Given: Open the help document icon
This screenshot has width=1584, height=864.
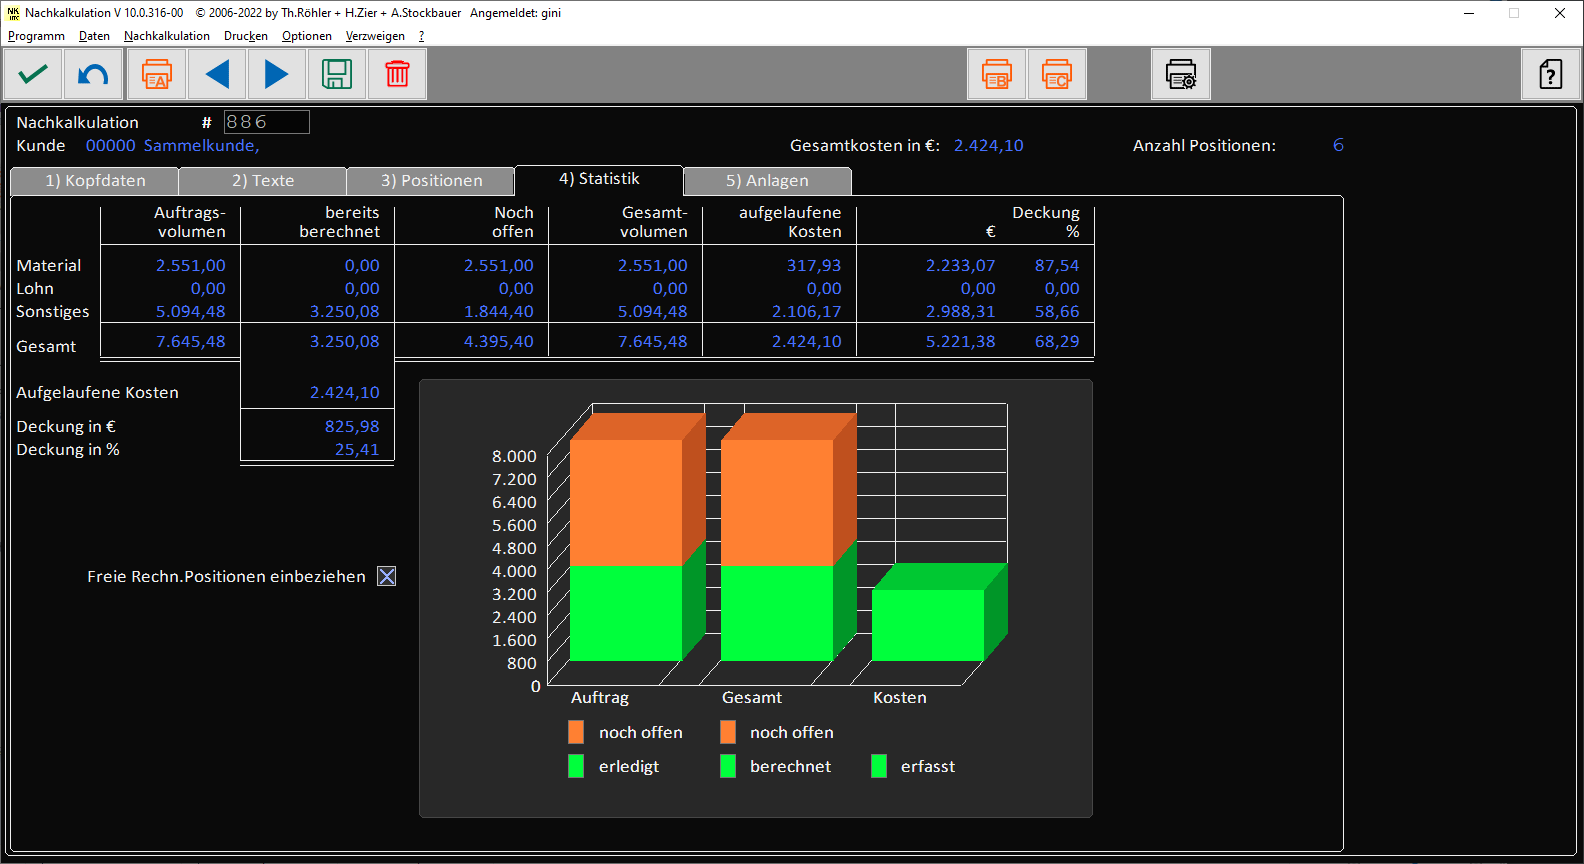Looking at the screenshot, I should point(1550,75).
